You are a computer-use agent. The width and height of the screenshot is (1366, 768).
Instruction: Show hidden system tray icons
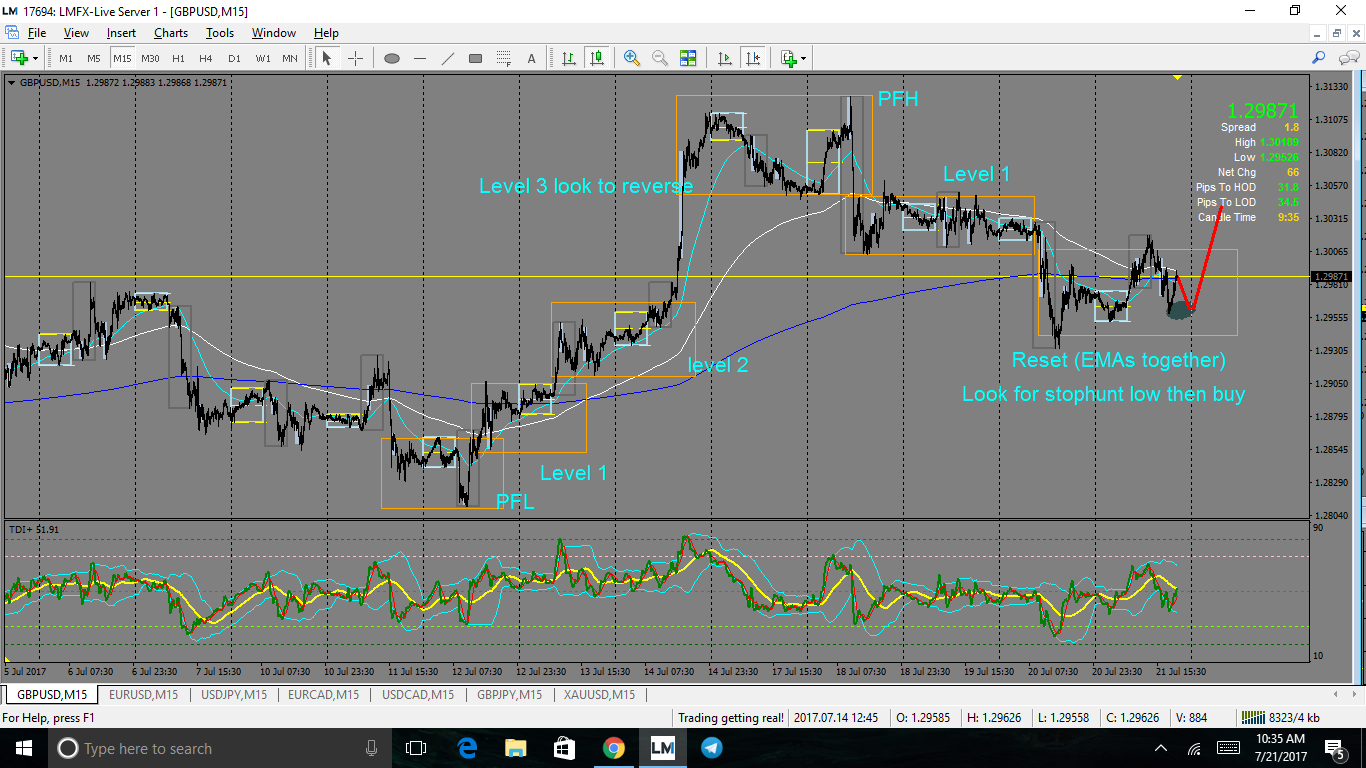pos(1161,748)
